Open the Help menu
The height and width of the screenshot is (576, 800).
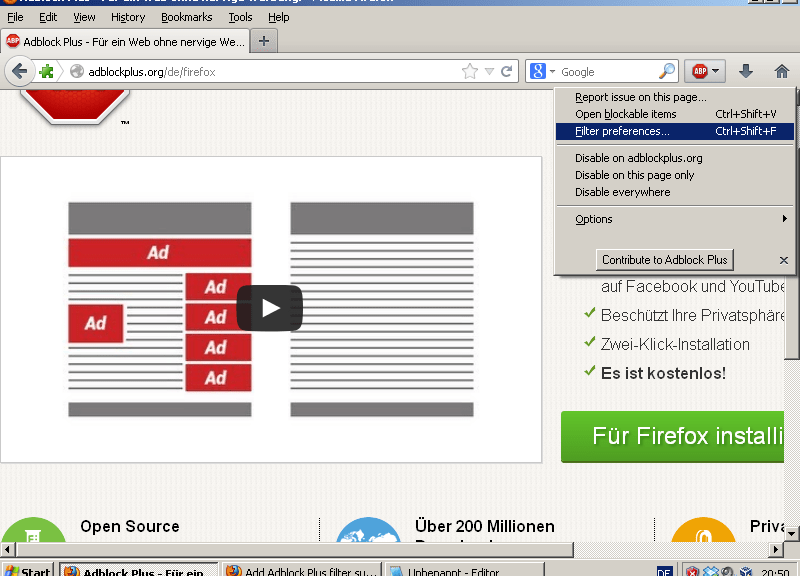(x=279, y=17)
